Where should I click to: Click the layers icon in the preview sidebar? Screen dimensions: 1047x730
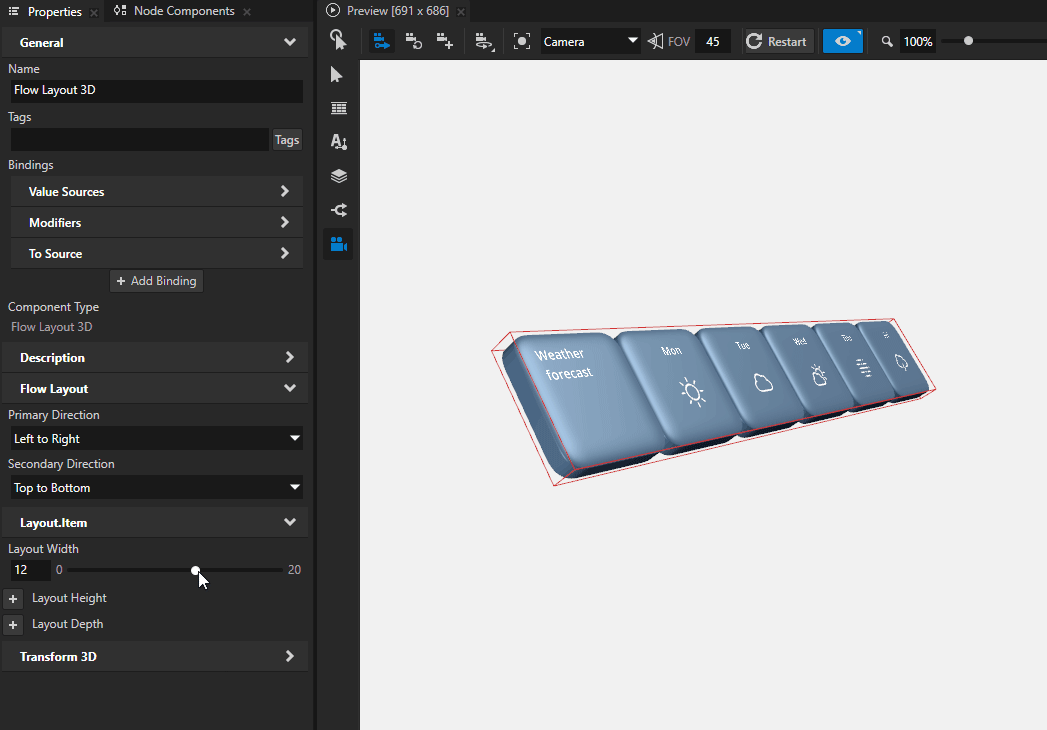(338, 175)
